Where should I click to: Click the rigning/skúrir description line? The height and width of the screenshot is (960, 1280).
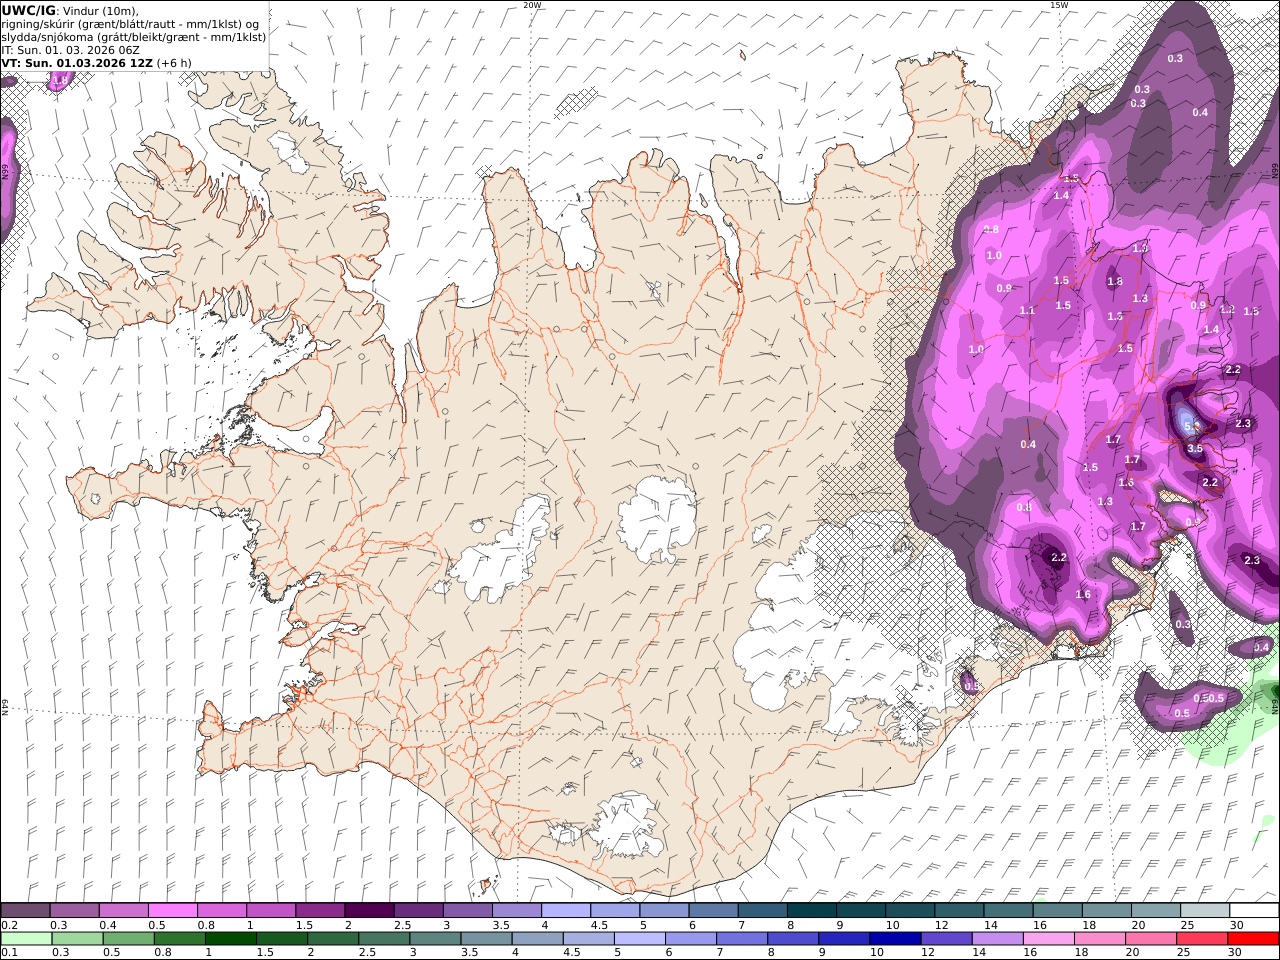tap(130, 23)
